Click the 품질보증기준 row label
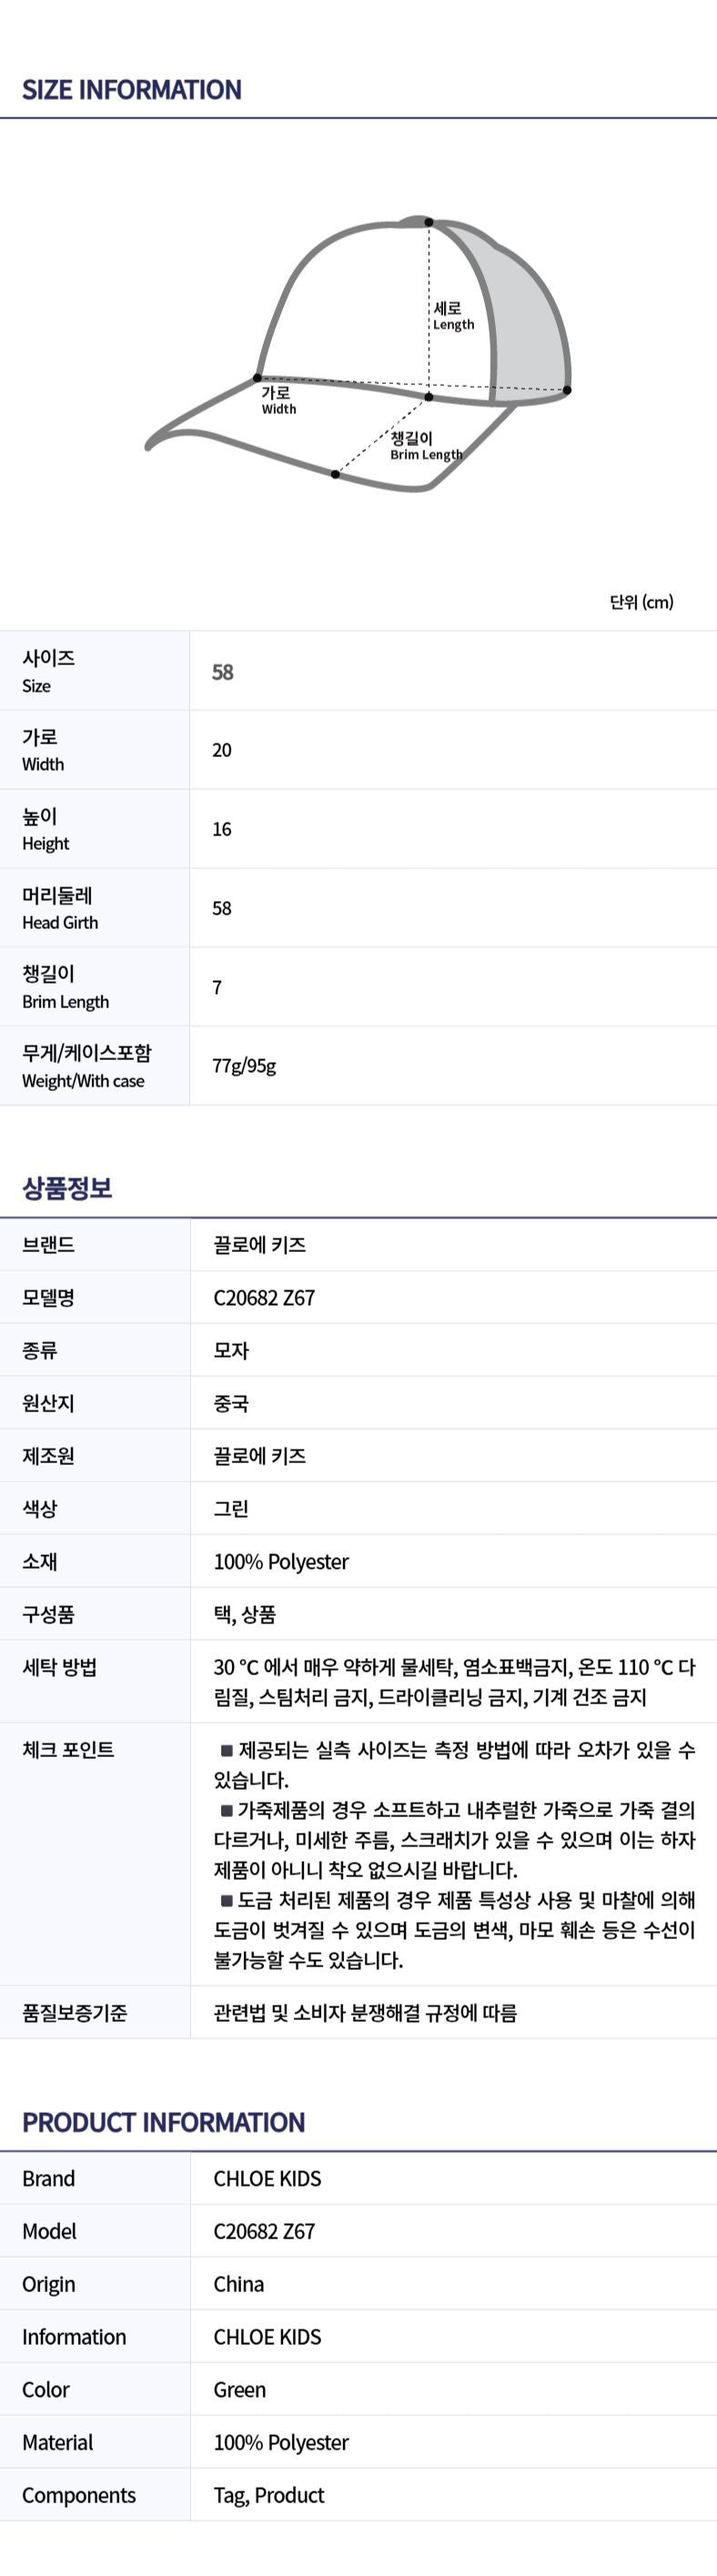 [x=75, y=2013]
